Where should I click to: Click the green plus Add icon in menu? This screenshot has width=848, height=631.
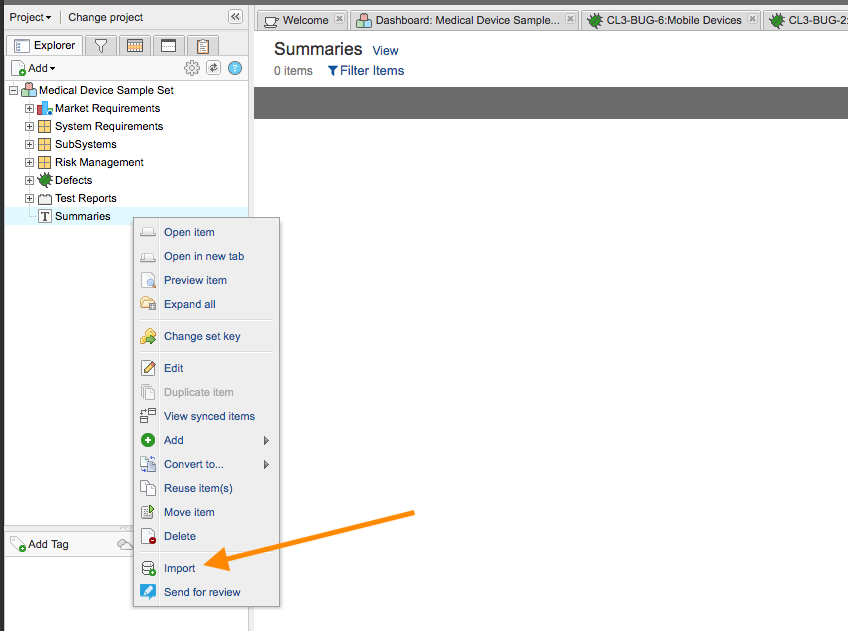(x=148, y=440)
